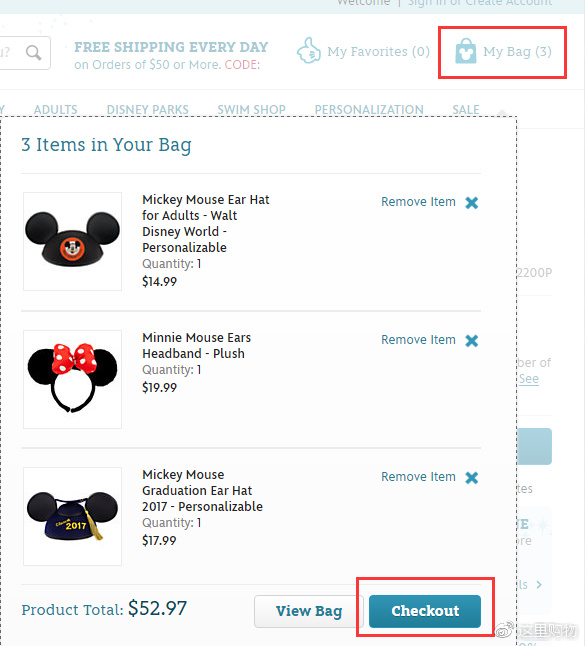Image resolution: width=585 pixels, height=646 pixels.
Task: Remove Mickey Mouse Ear Hat with X icon
Action: coord(472,202)
